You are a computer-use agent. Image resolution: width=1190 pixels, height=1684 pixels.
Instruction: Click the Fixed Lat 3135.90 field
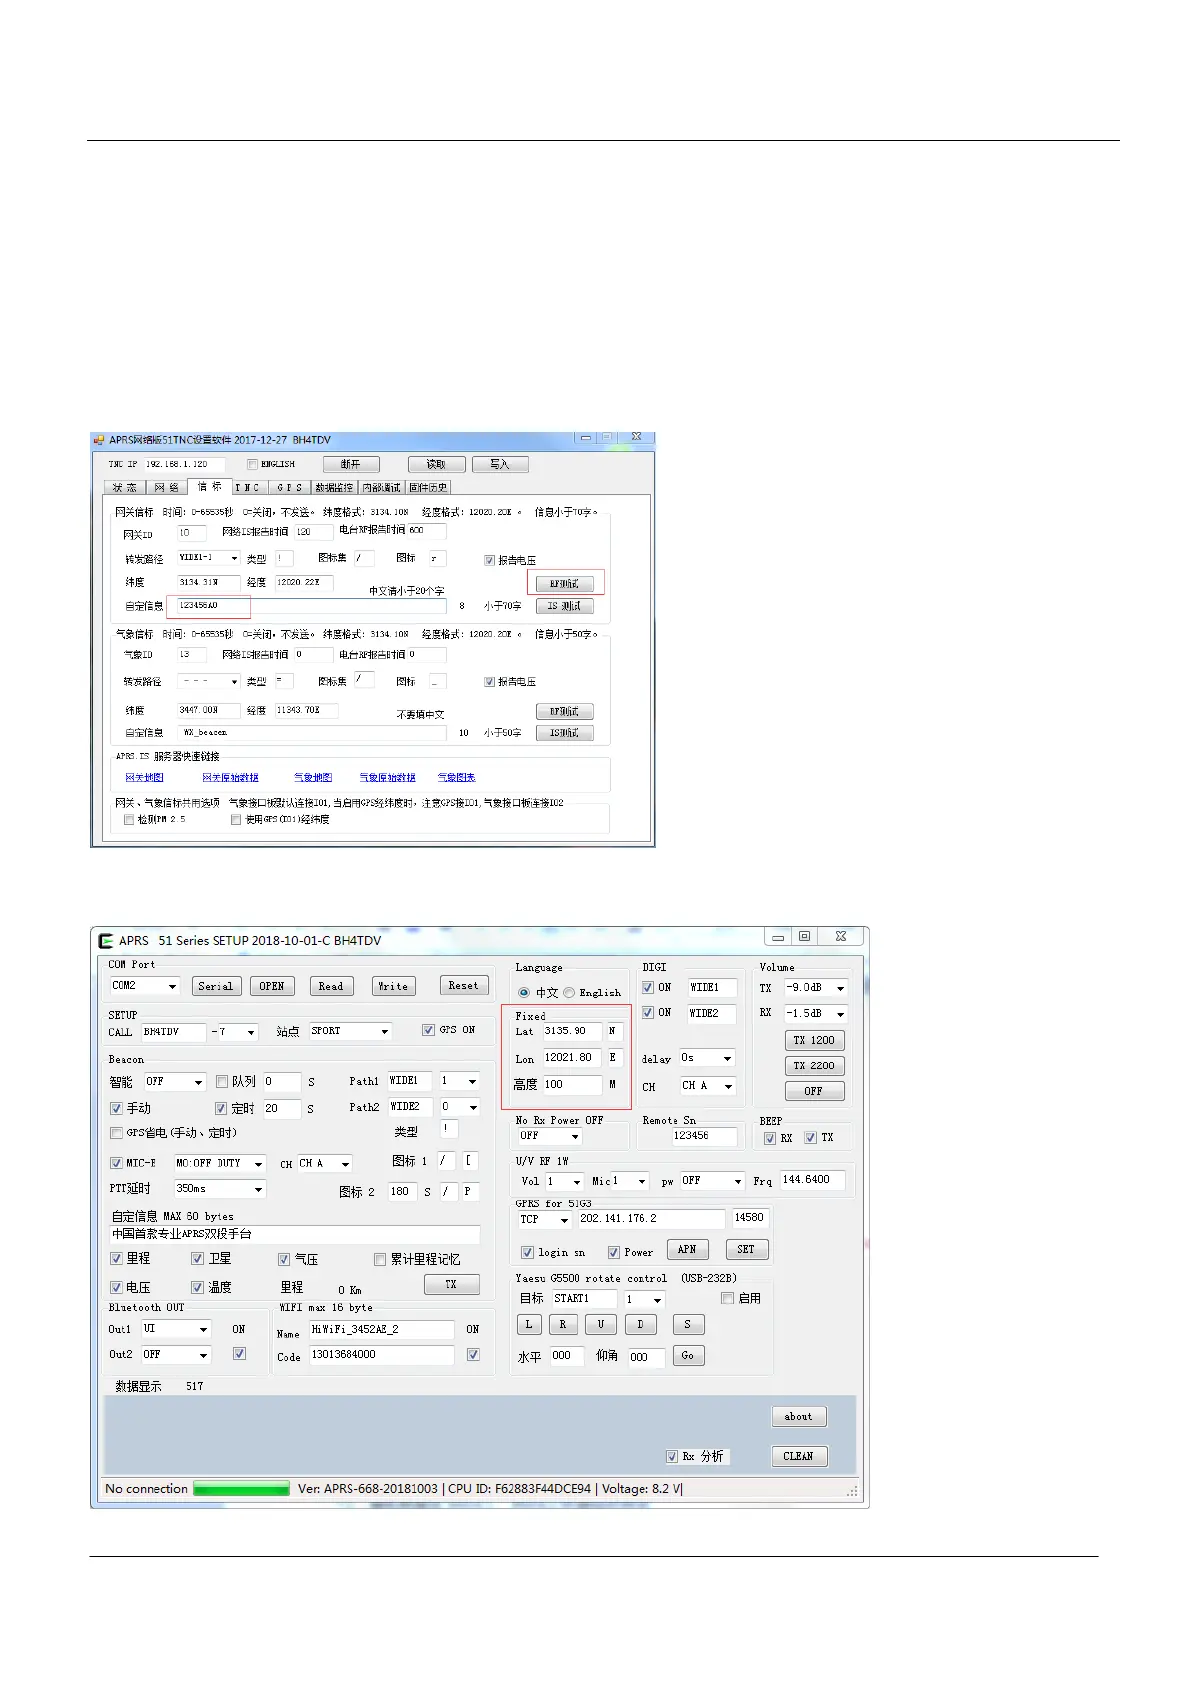(573, 1031)
